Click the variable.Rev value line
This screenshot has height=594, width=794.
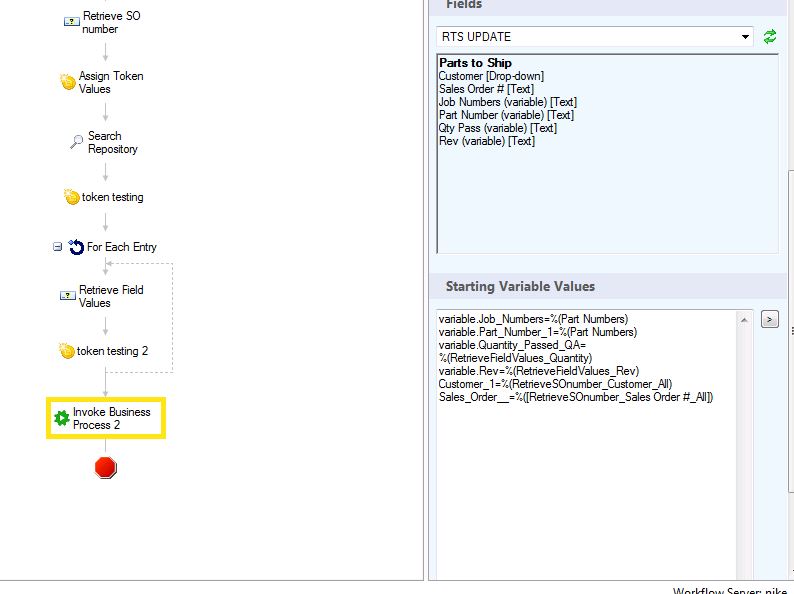[x=538, y=371]
